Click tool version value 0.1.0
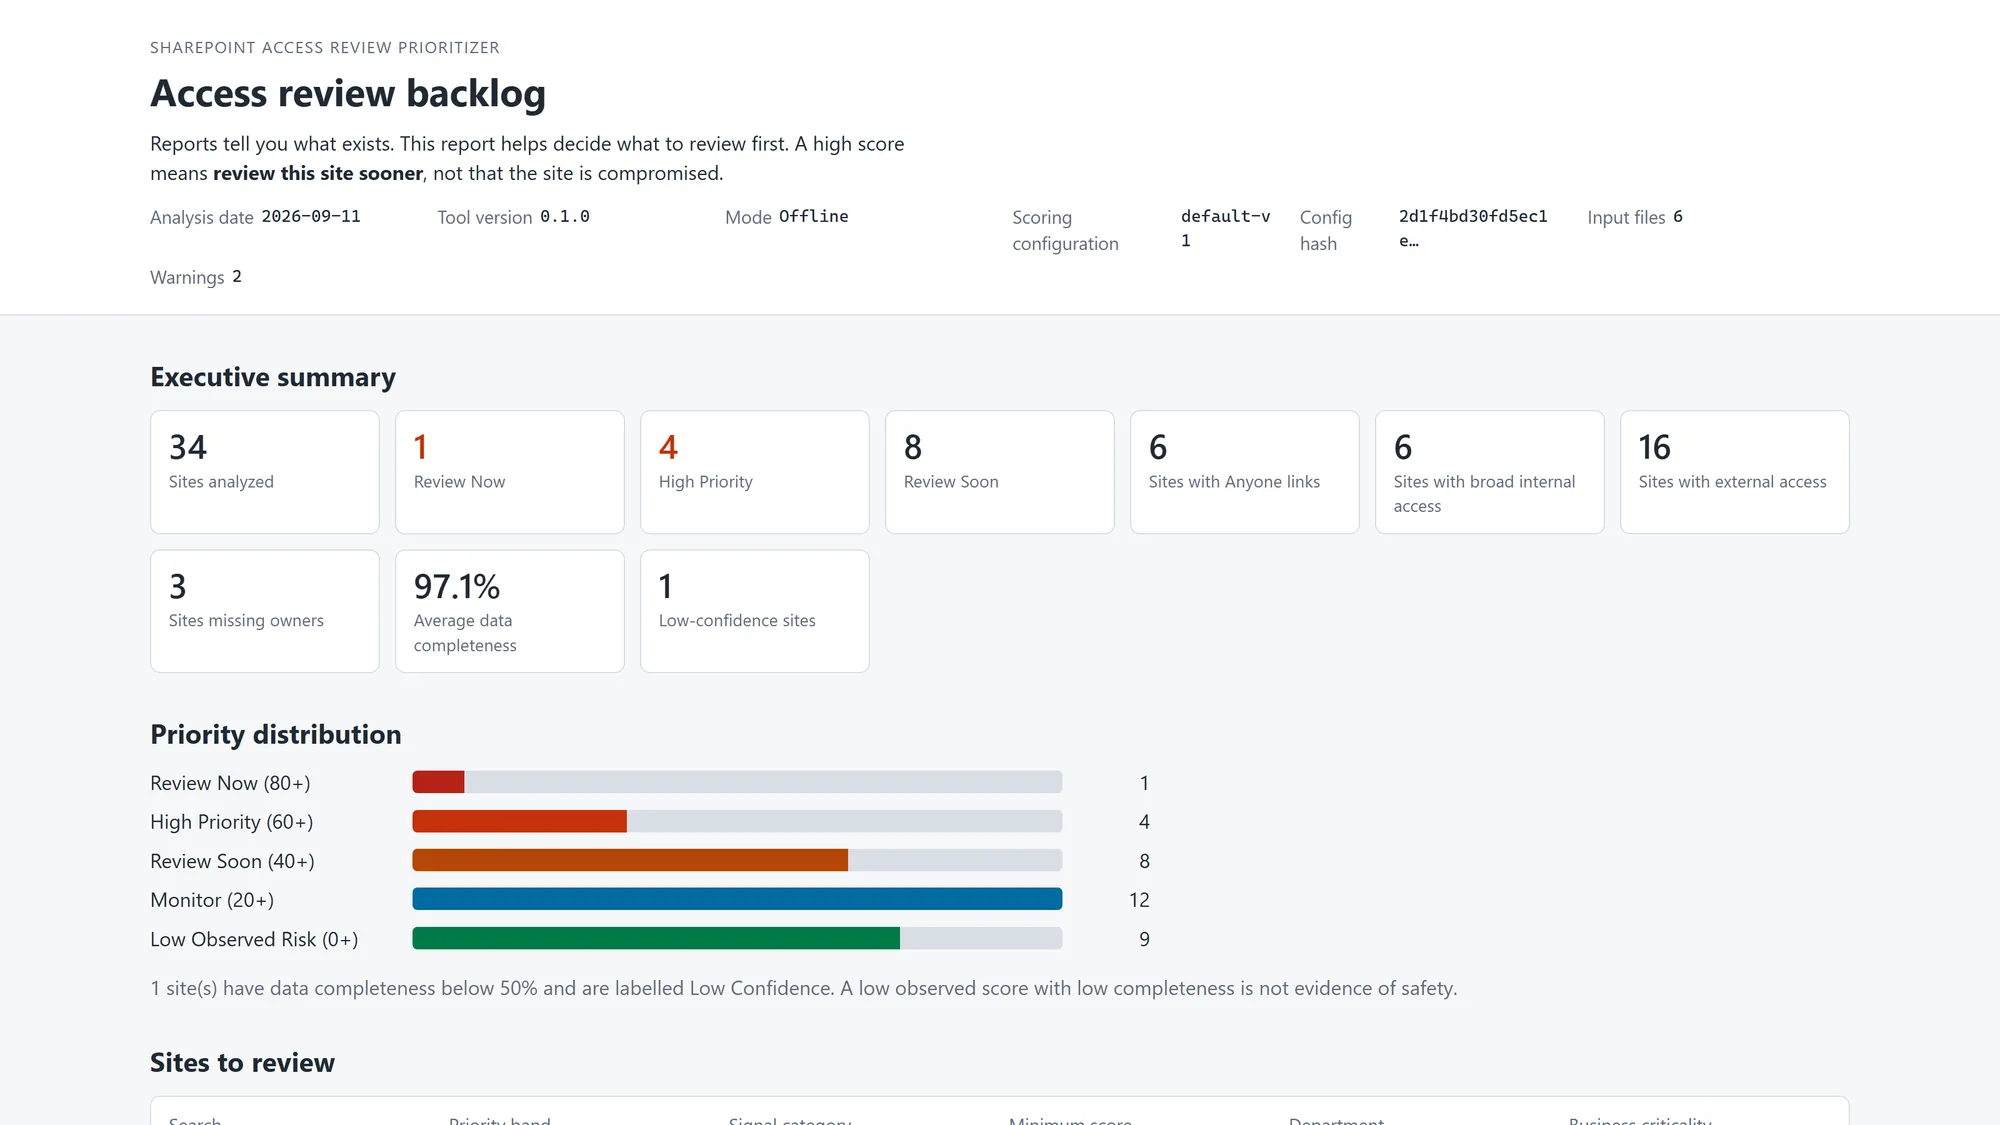2000x1125 pixels. coord(565,216)
